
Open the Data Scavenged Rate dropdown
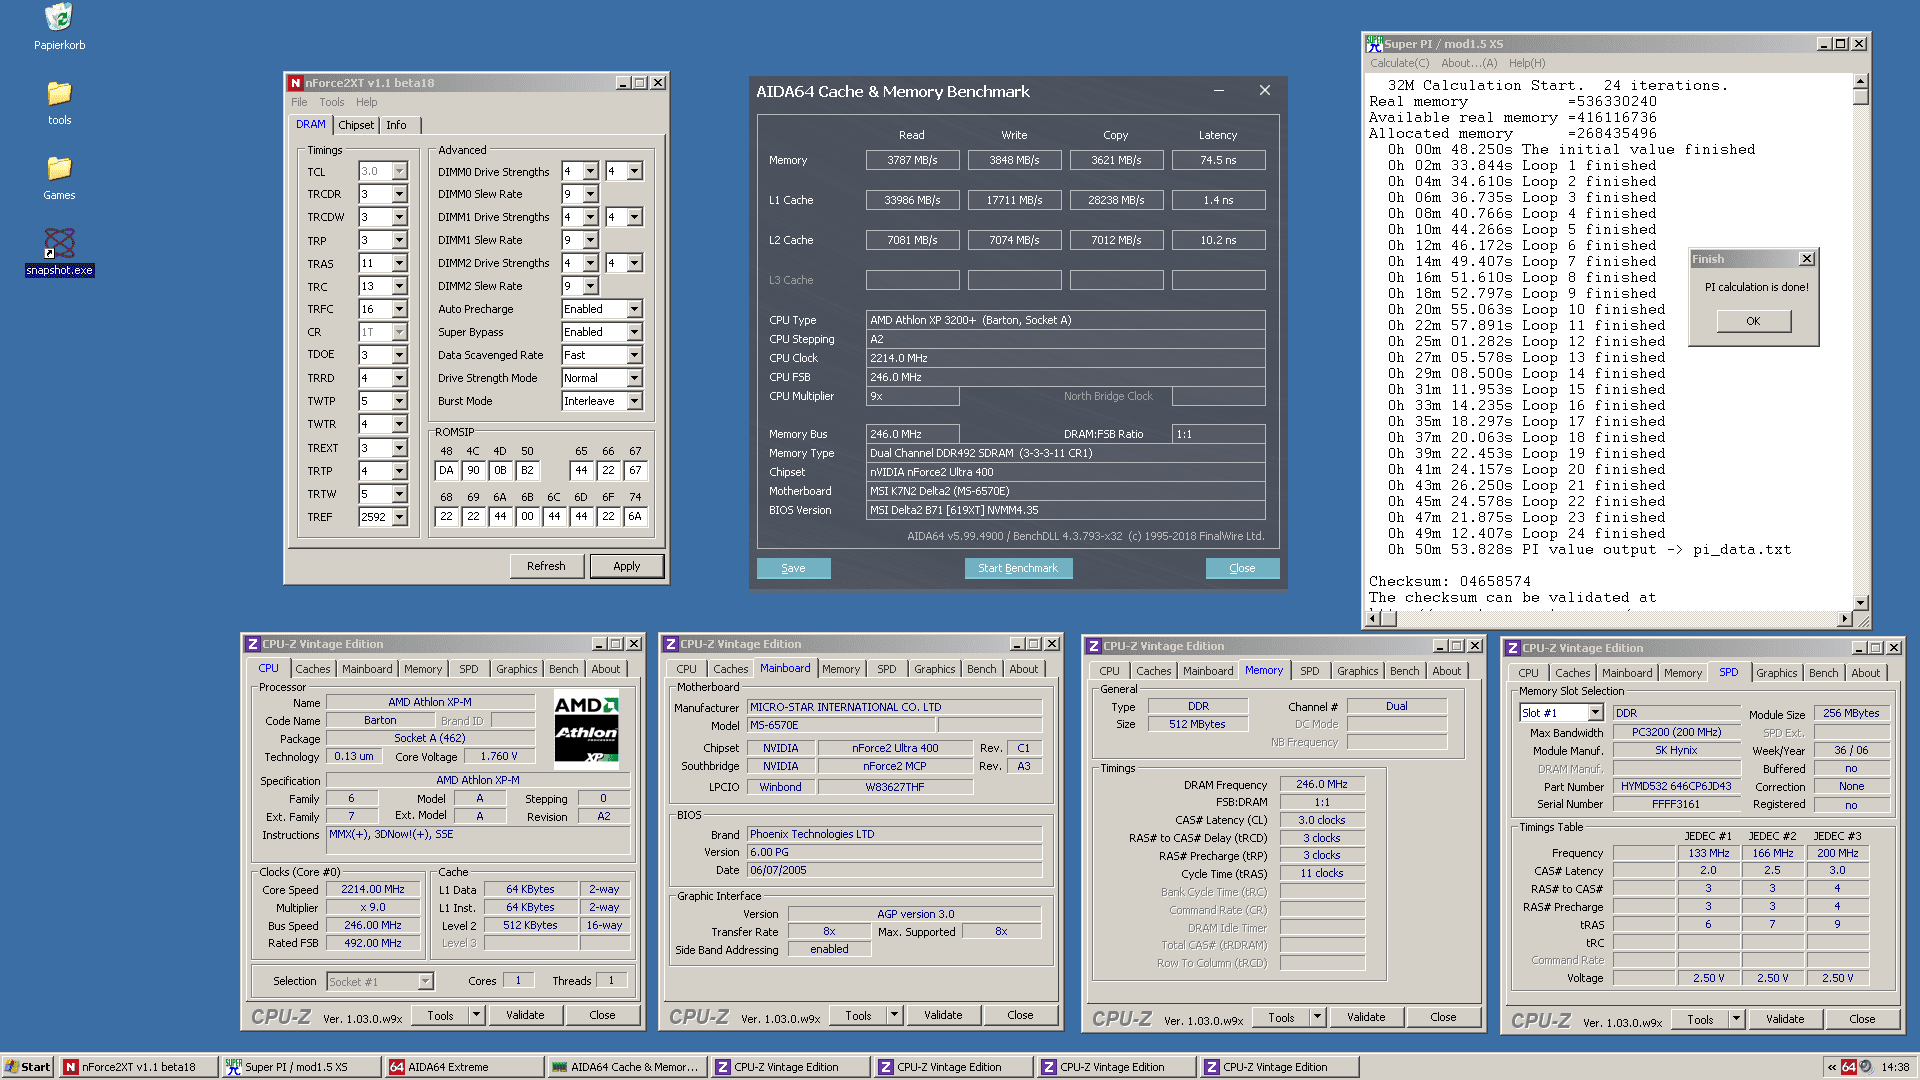(x=634, y=355)
